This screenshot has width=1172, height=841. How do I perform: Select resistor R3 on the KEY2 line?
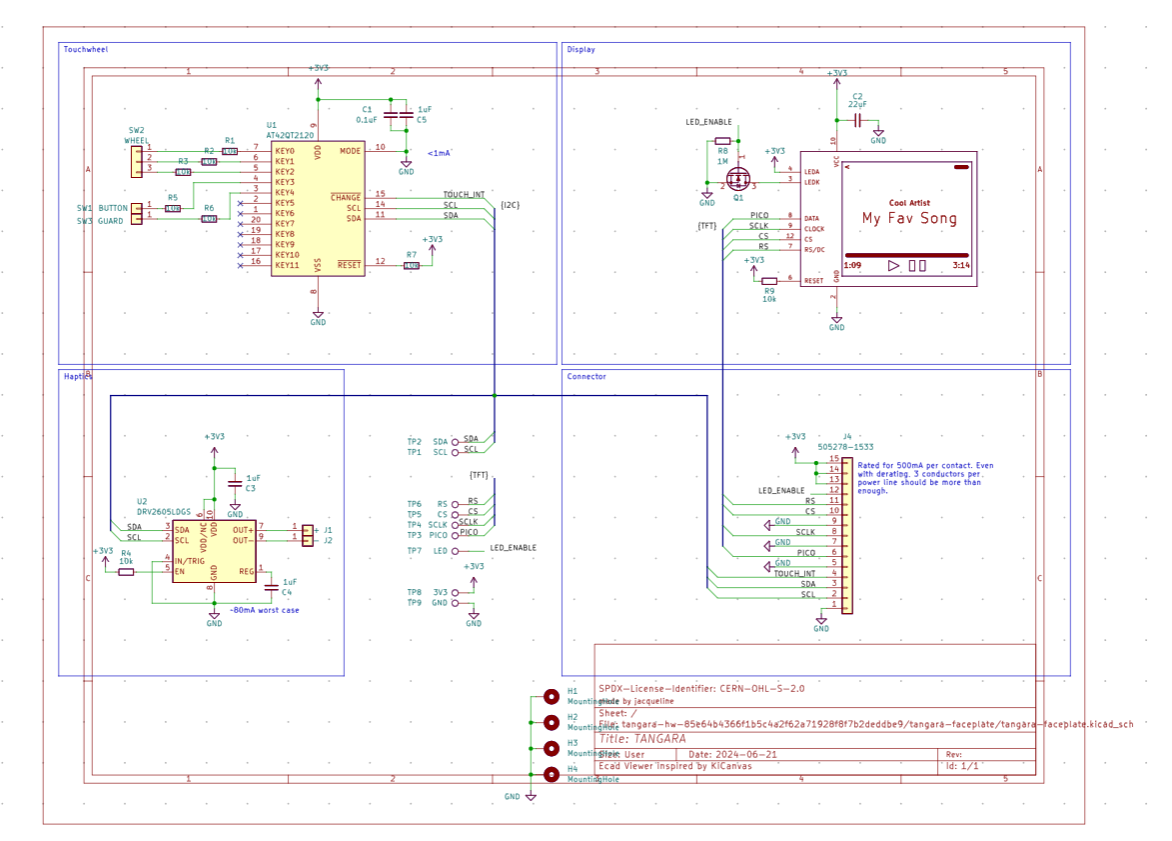coord(183,172)
